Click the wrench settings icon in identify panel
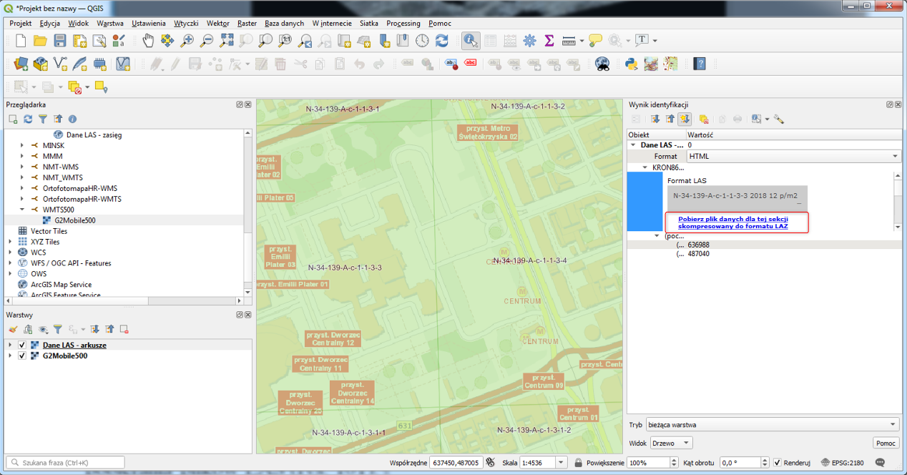 click(x=779, y=119)
